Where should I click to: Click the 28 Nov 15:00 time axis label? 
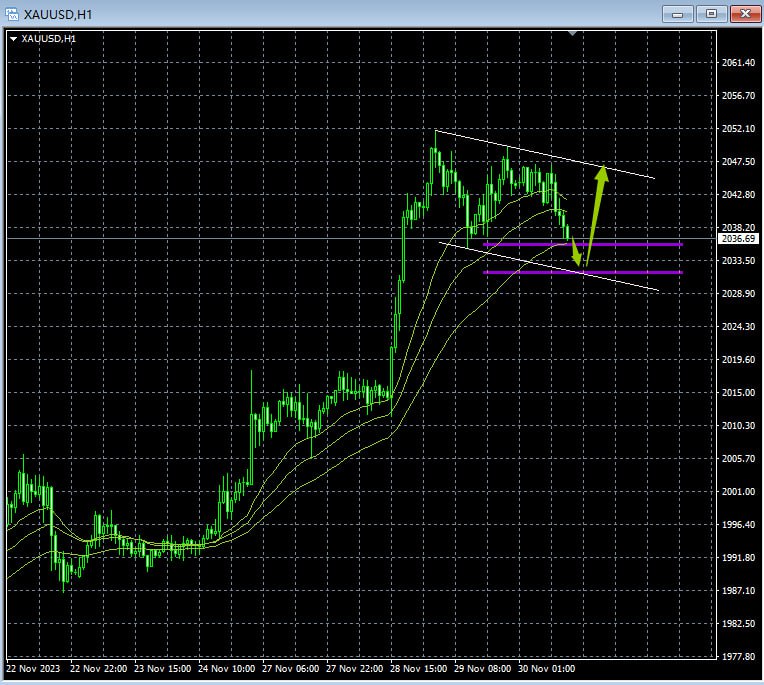419,668
